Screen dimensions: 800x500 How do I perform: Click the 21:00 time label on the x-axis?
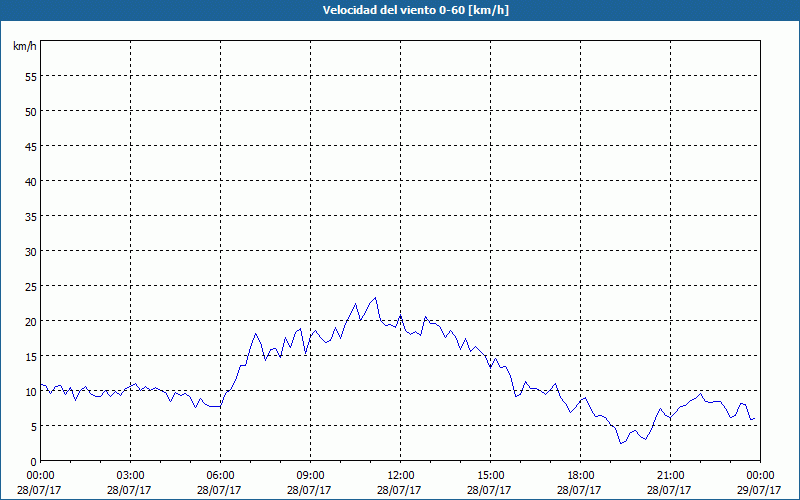(x=670, y=476)
